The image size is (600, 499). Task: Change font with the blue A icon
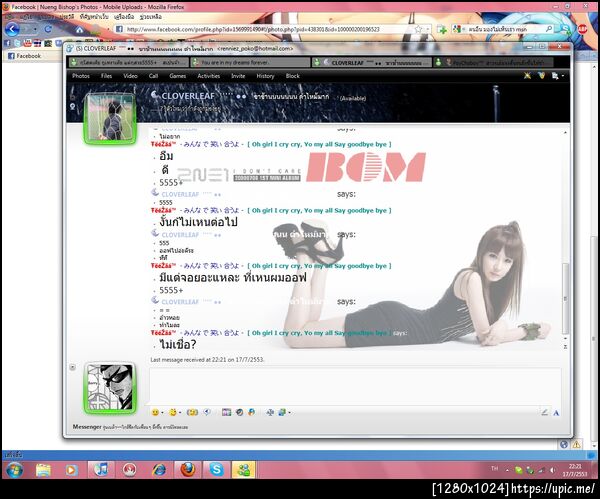[556, 413]
